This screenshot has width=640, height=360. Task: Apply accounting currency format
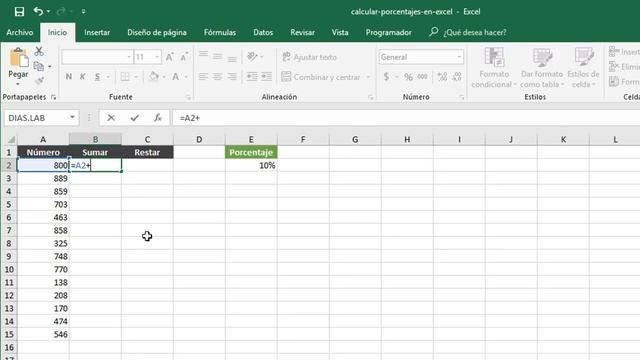(386, 77)
